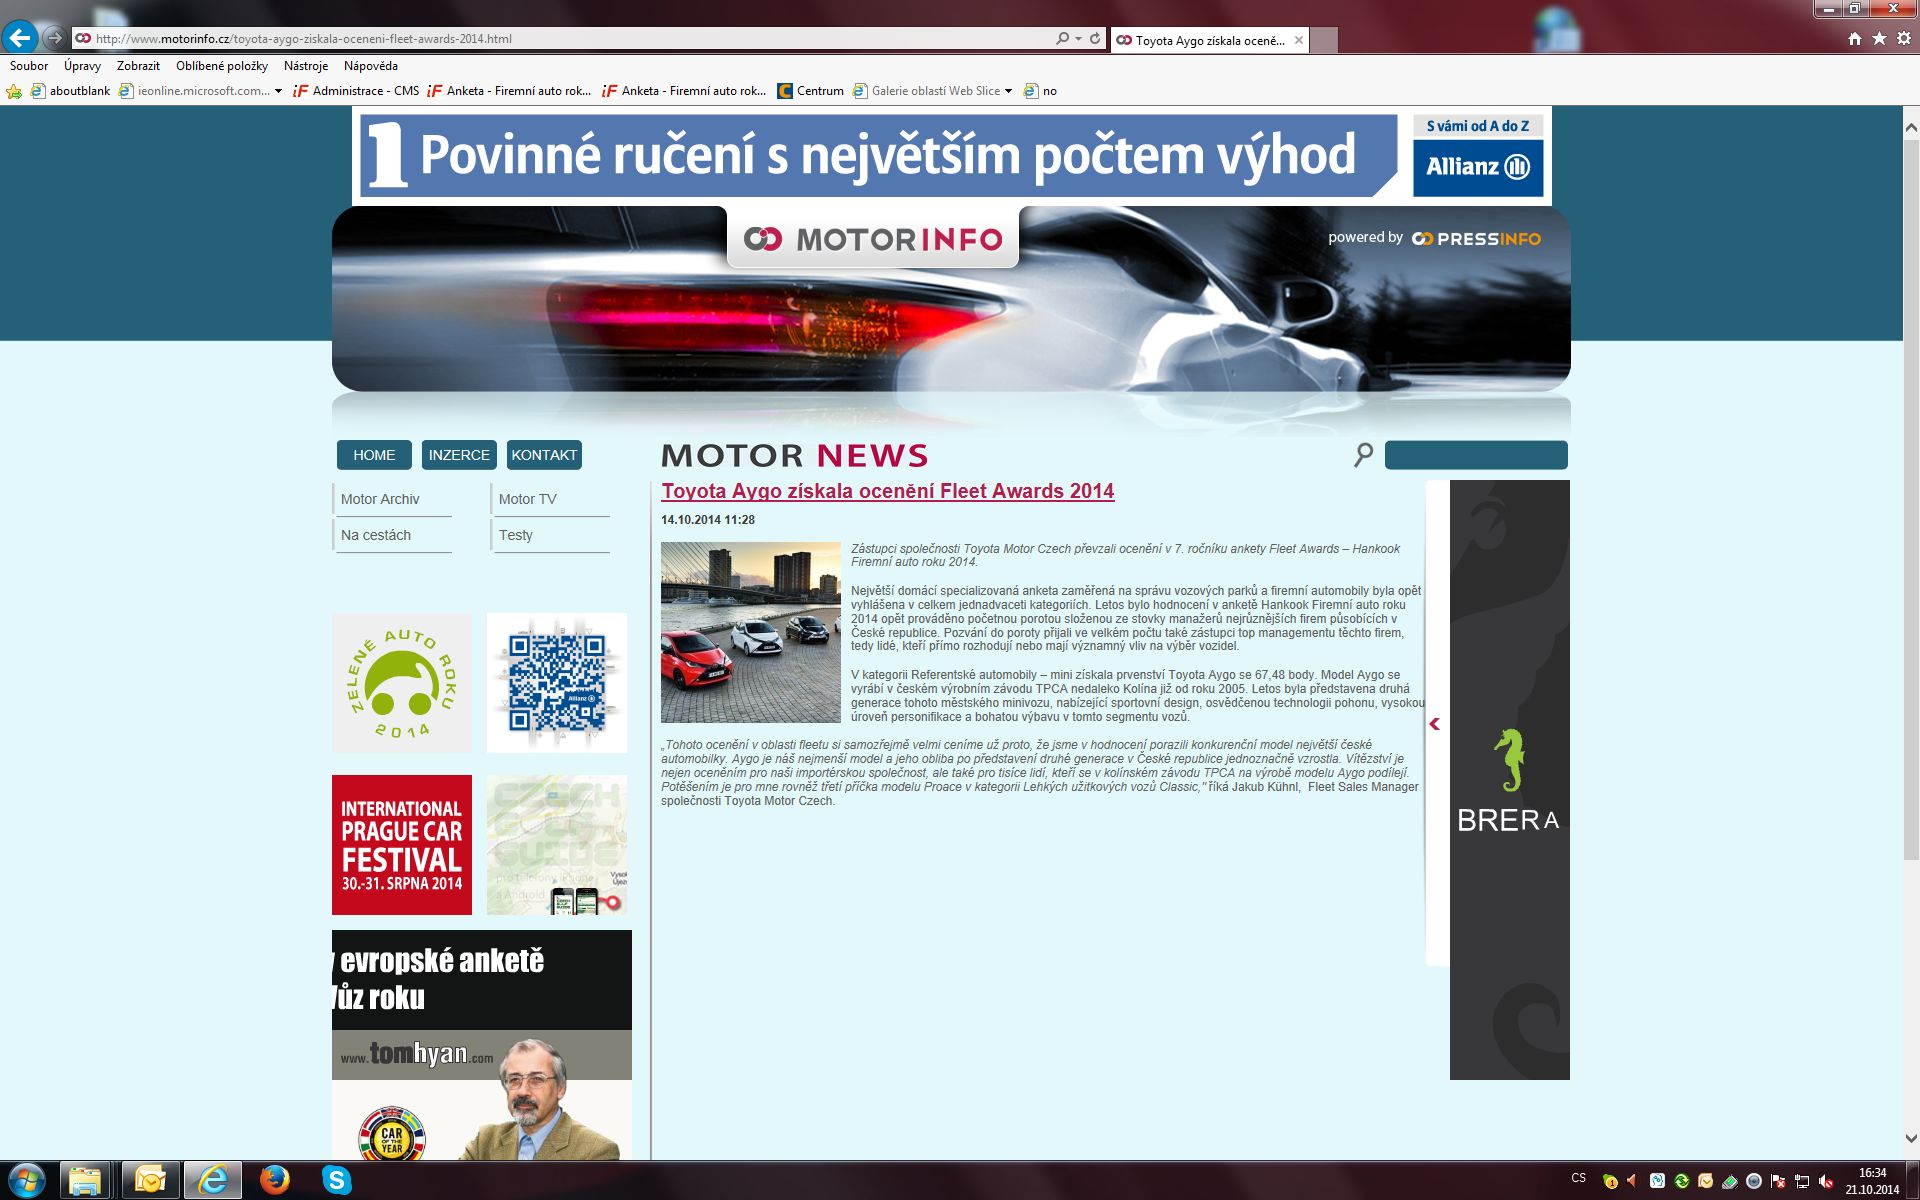Click the QR code image
The height and width of the screenshot is (1200, 1920).
coord(557,683)
